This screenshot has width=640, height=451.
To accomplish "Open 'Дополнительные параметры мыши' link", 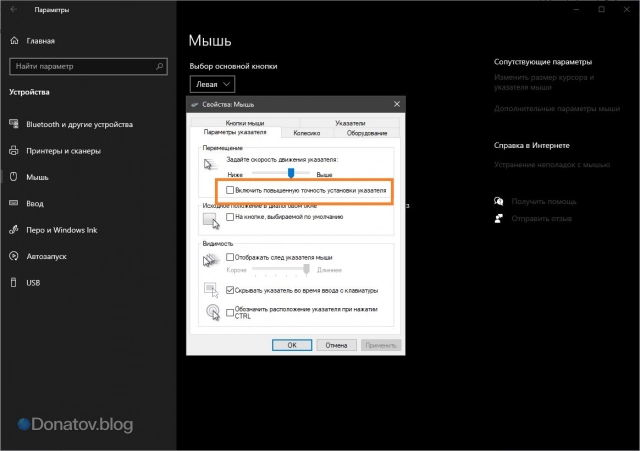I will [557, 109].
